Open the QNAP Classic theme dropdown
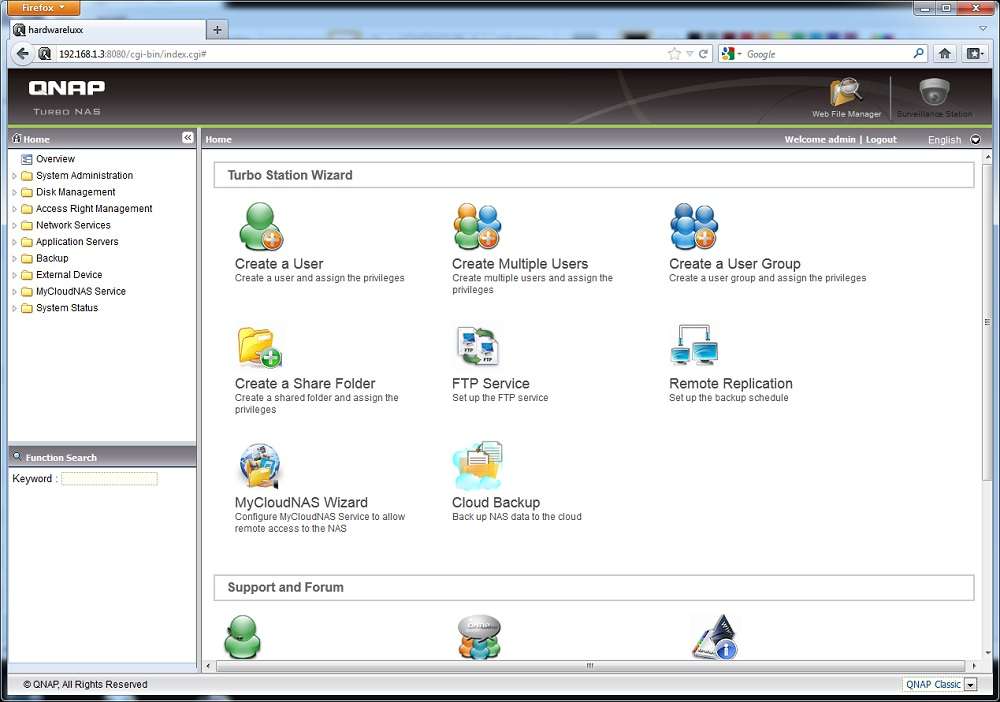 (x=971, y=685)
